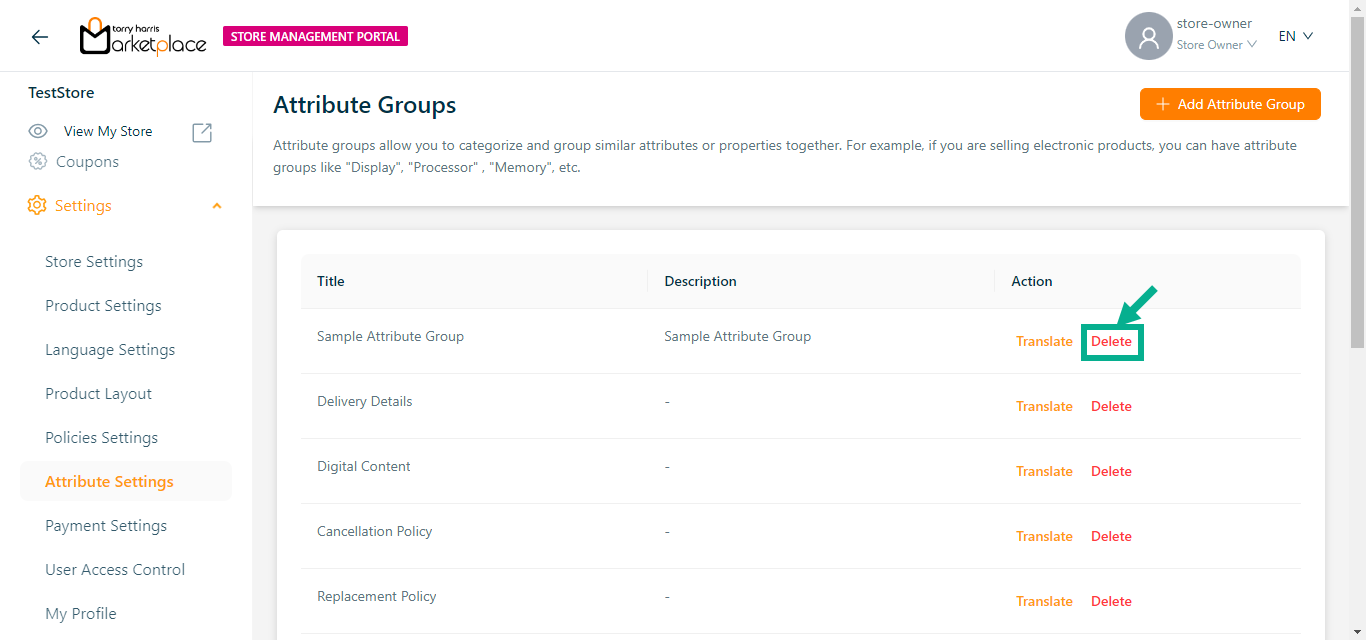Viewport: 1366px width, 640px height.
Task: Click the Settings gear icon
Action: tap(37, 206)
